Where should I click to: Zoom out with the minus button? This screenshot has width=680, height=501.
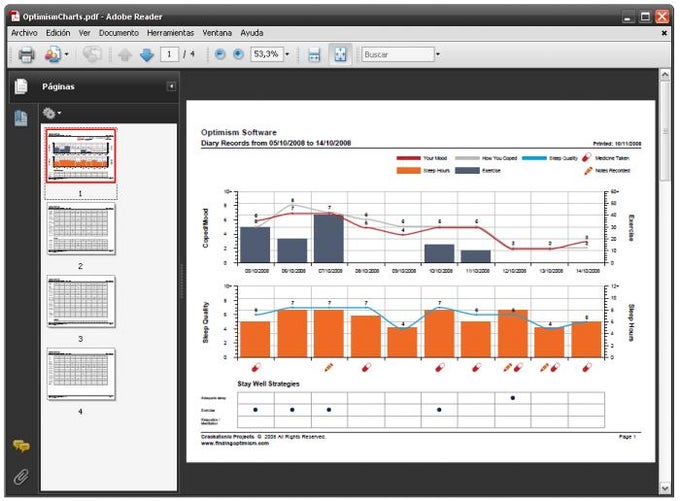[220, 54]
